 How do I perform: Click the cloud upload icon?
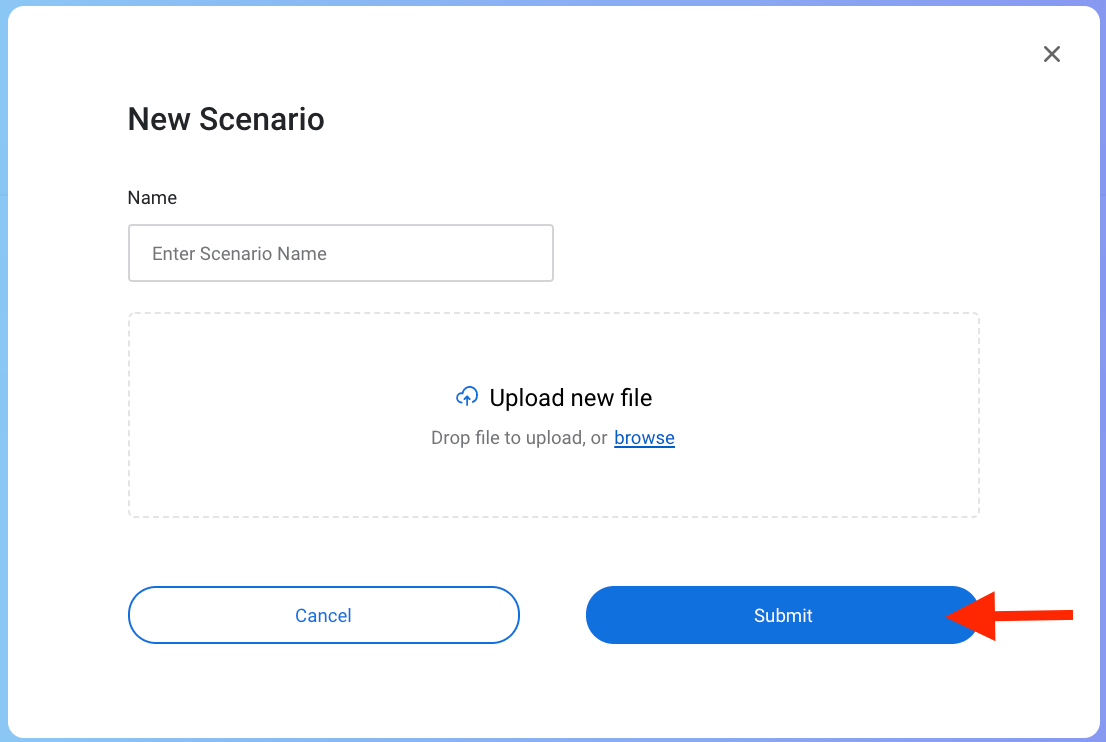coord(467,397)
